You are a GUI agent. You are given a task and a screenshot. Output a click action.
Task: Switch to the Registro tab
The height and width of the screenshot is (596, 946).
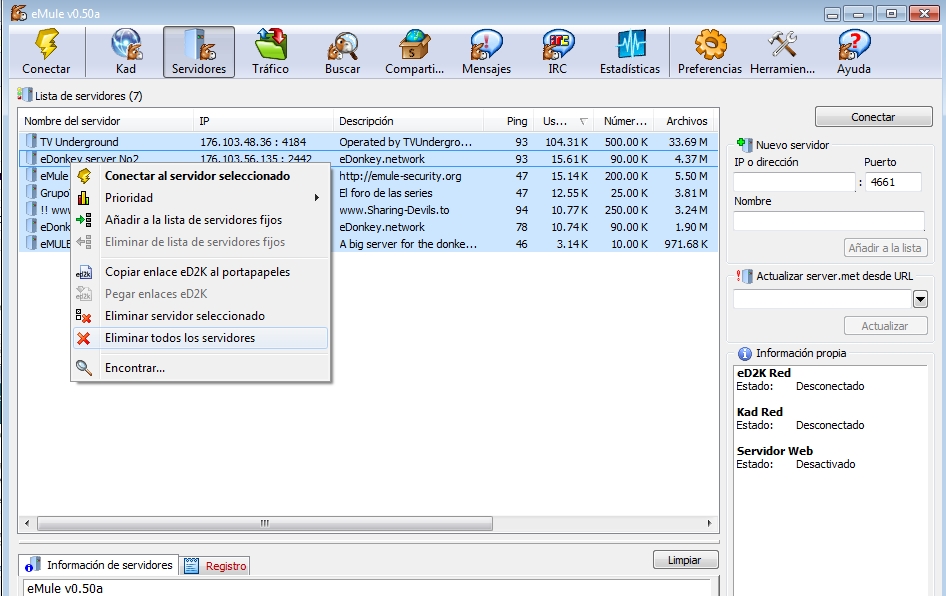[215, 566]
